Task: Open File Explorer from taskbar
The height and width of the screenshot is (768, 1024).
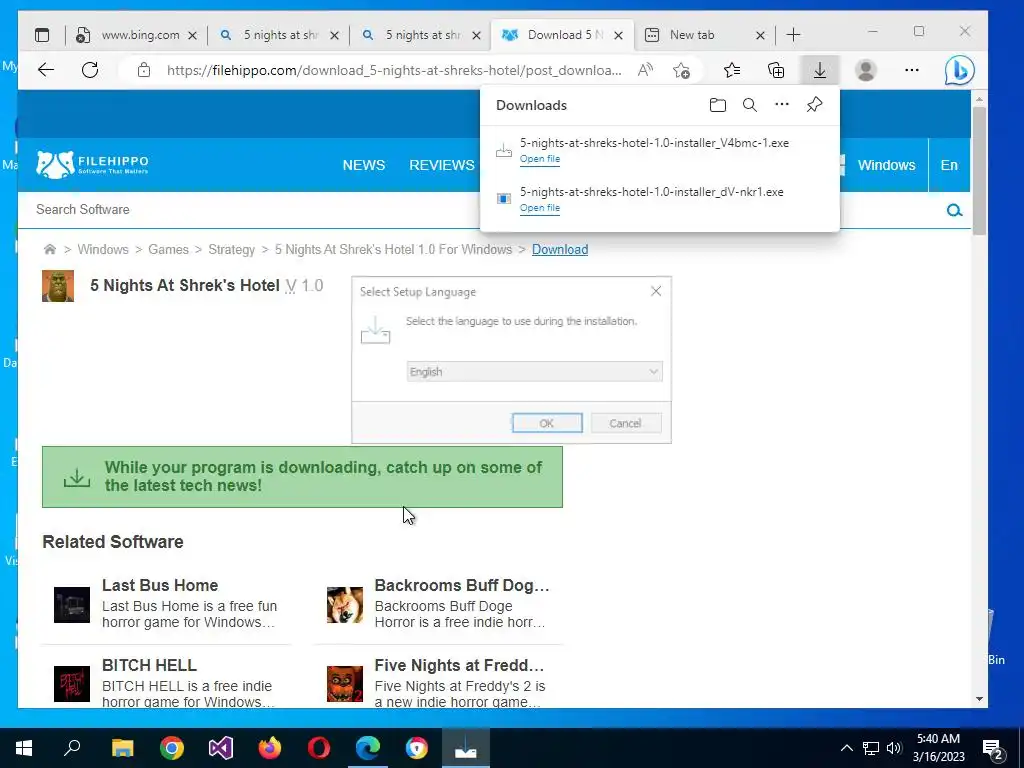Action: pyautogui.click(x=122, y=748)
